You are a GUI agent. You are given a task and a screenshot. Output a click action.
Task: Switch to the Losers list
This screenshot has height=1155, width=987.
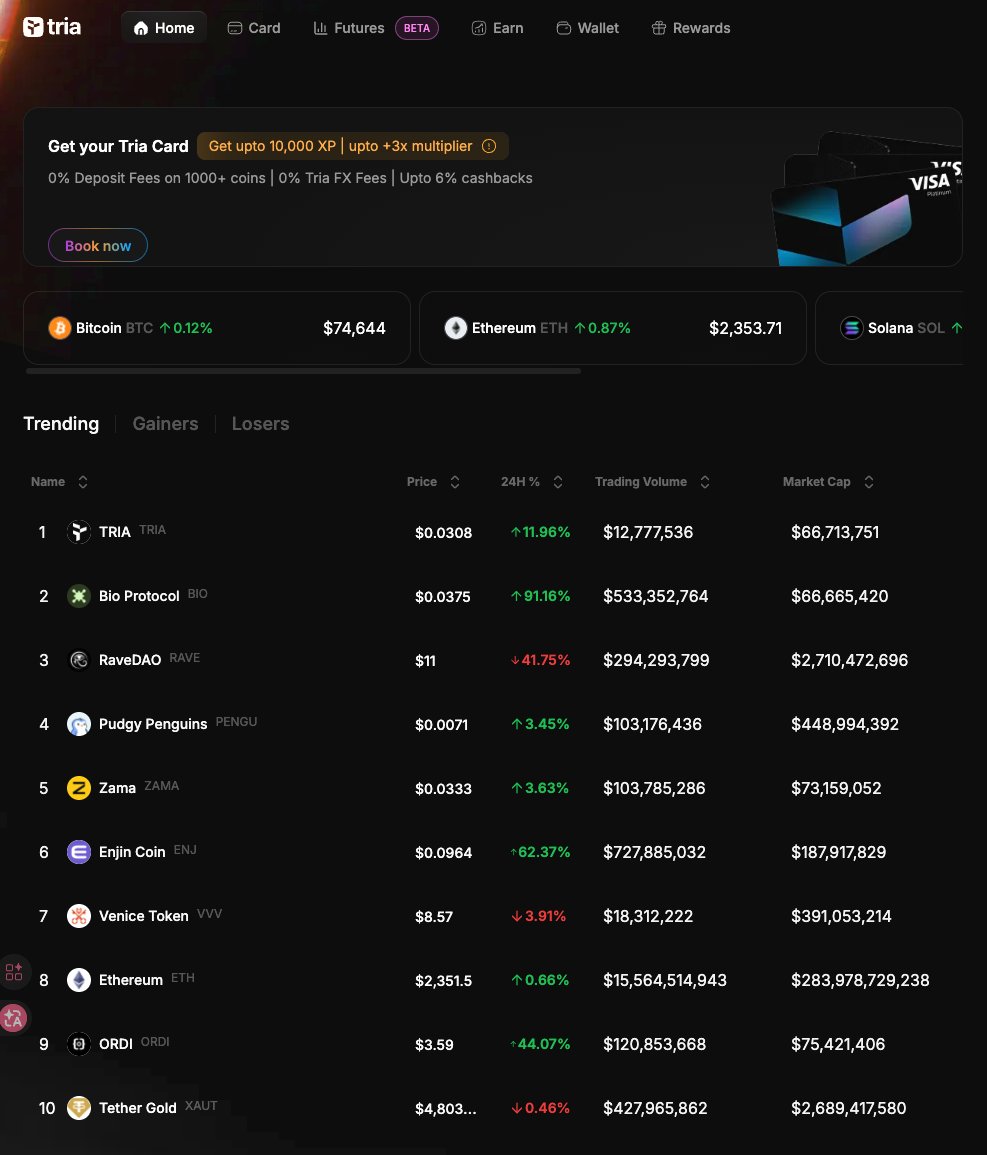(x=261, y=424)
